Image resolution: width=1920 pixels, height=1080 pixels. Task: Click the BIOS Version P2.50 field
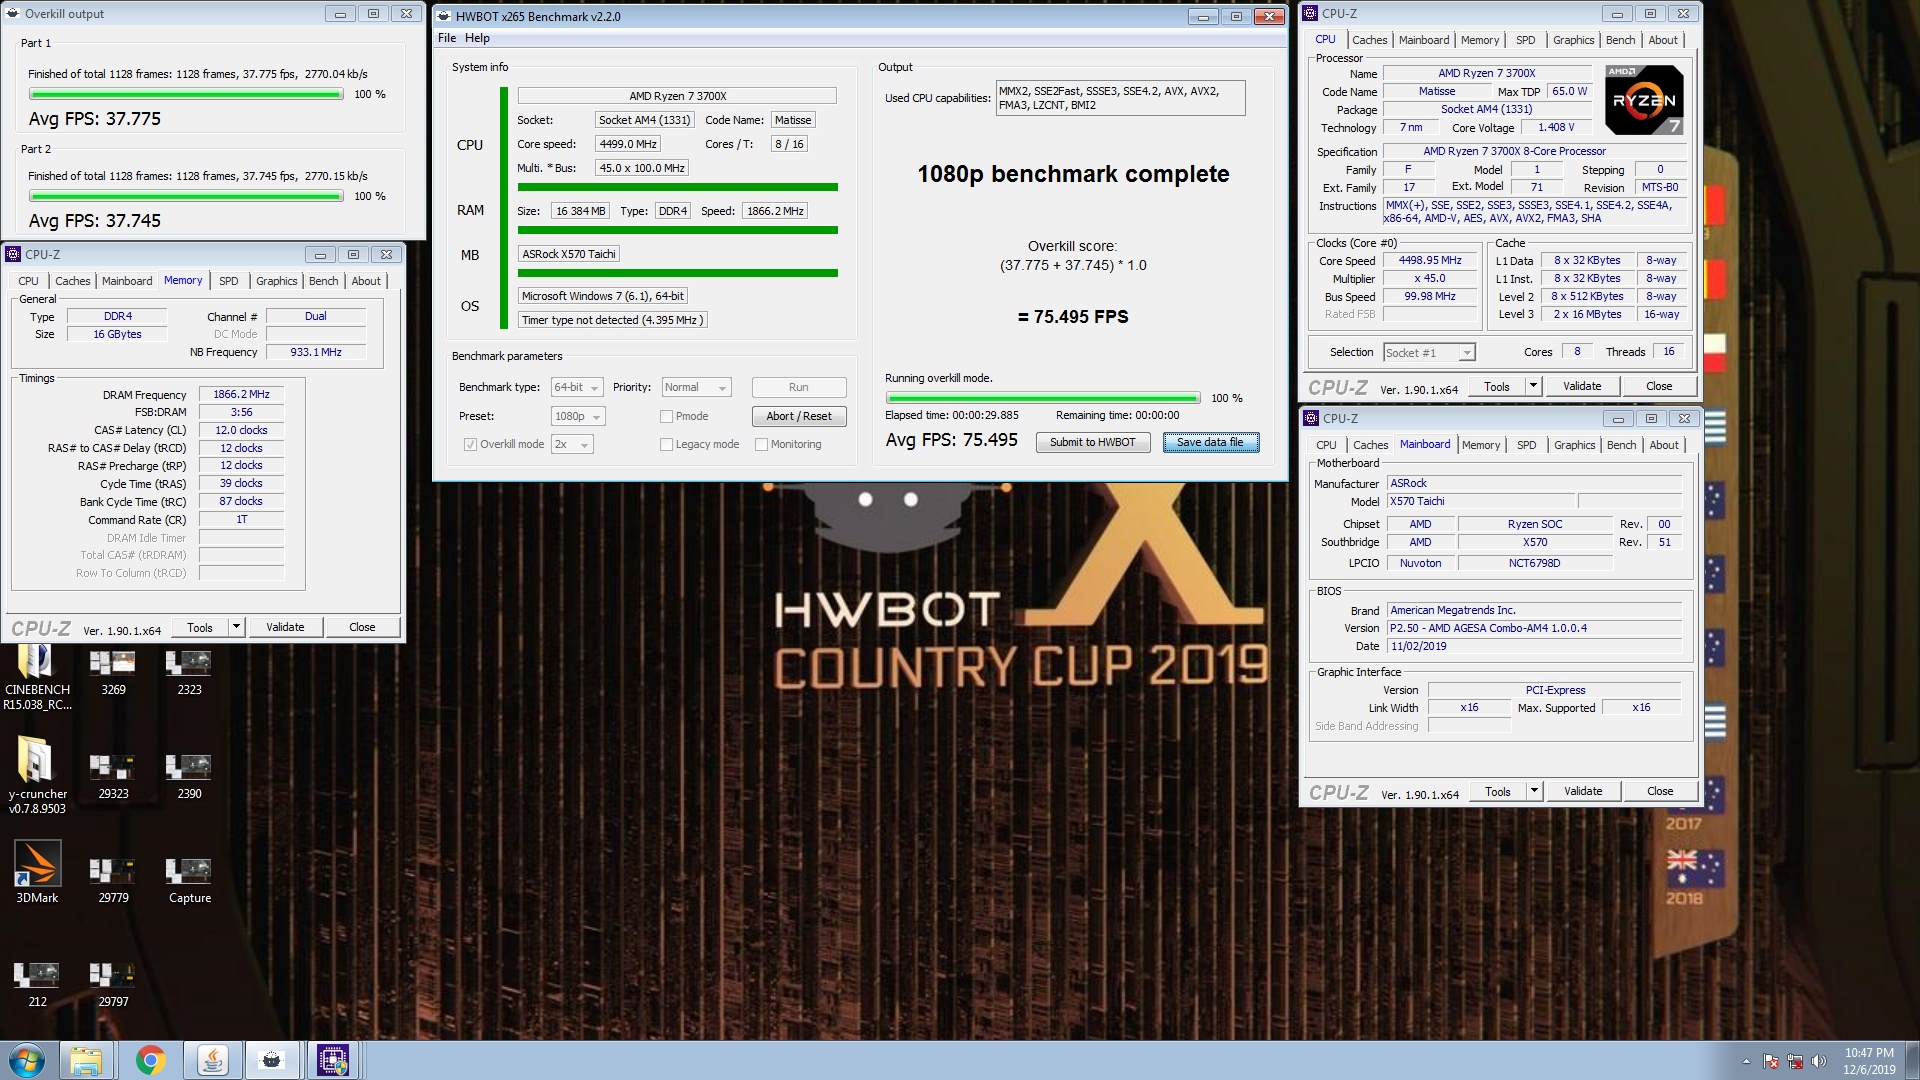pos(1534,628)
